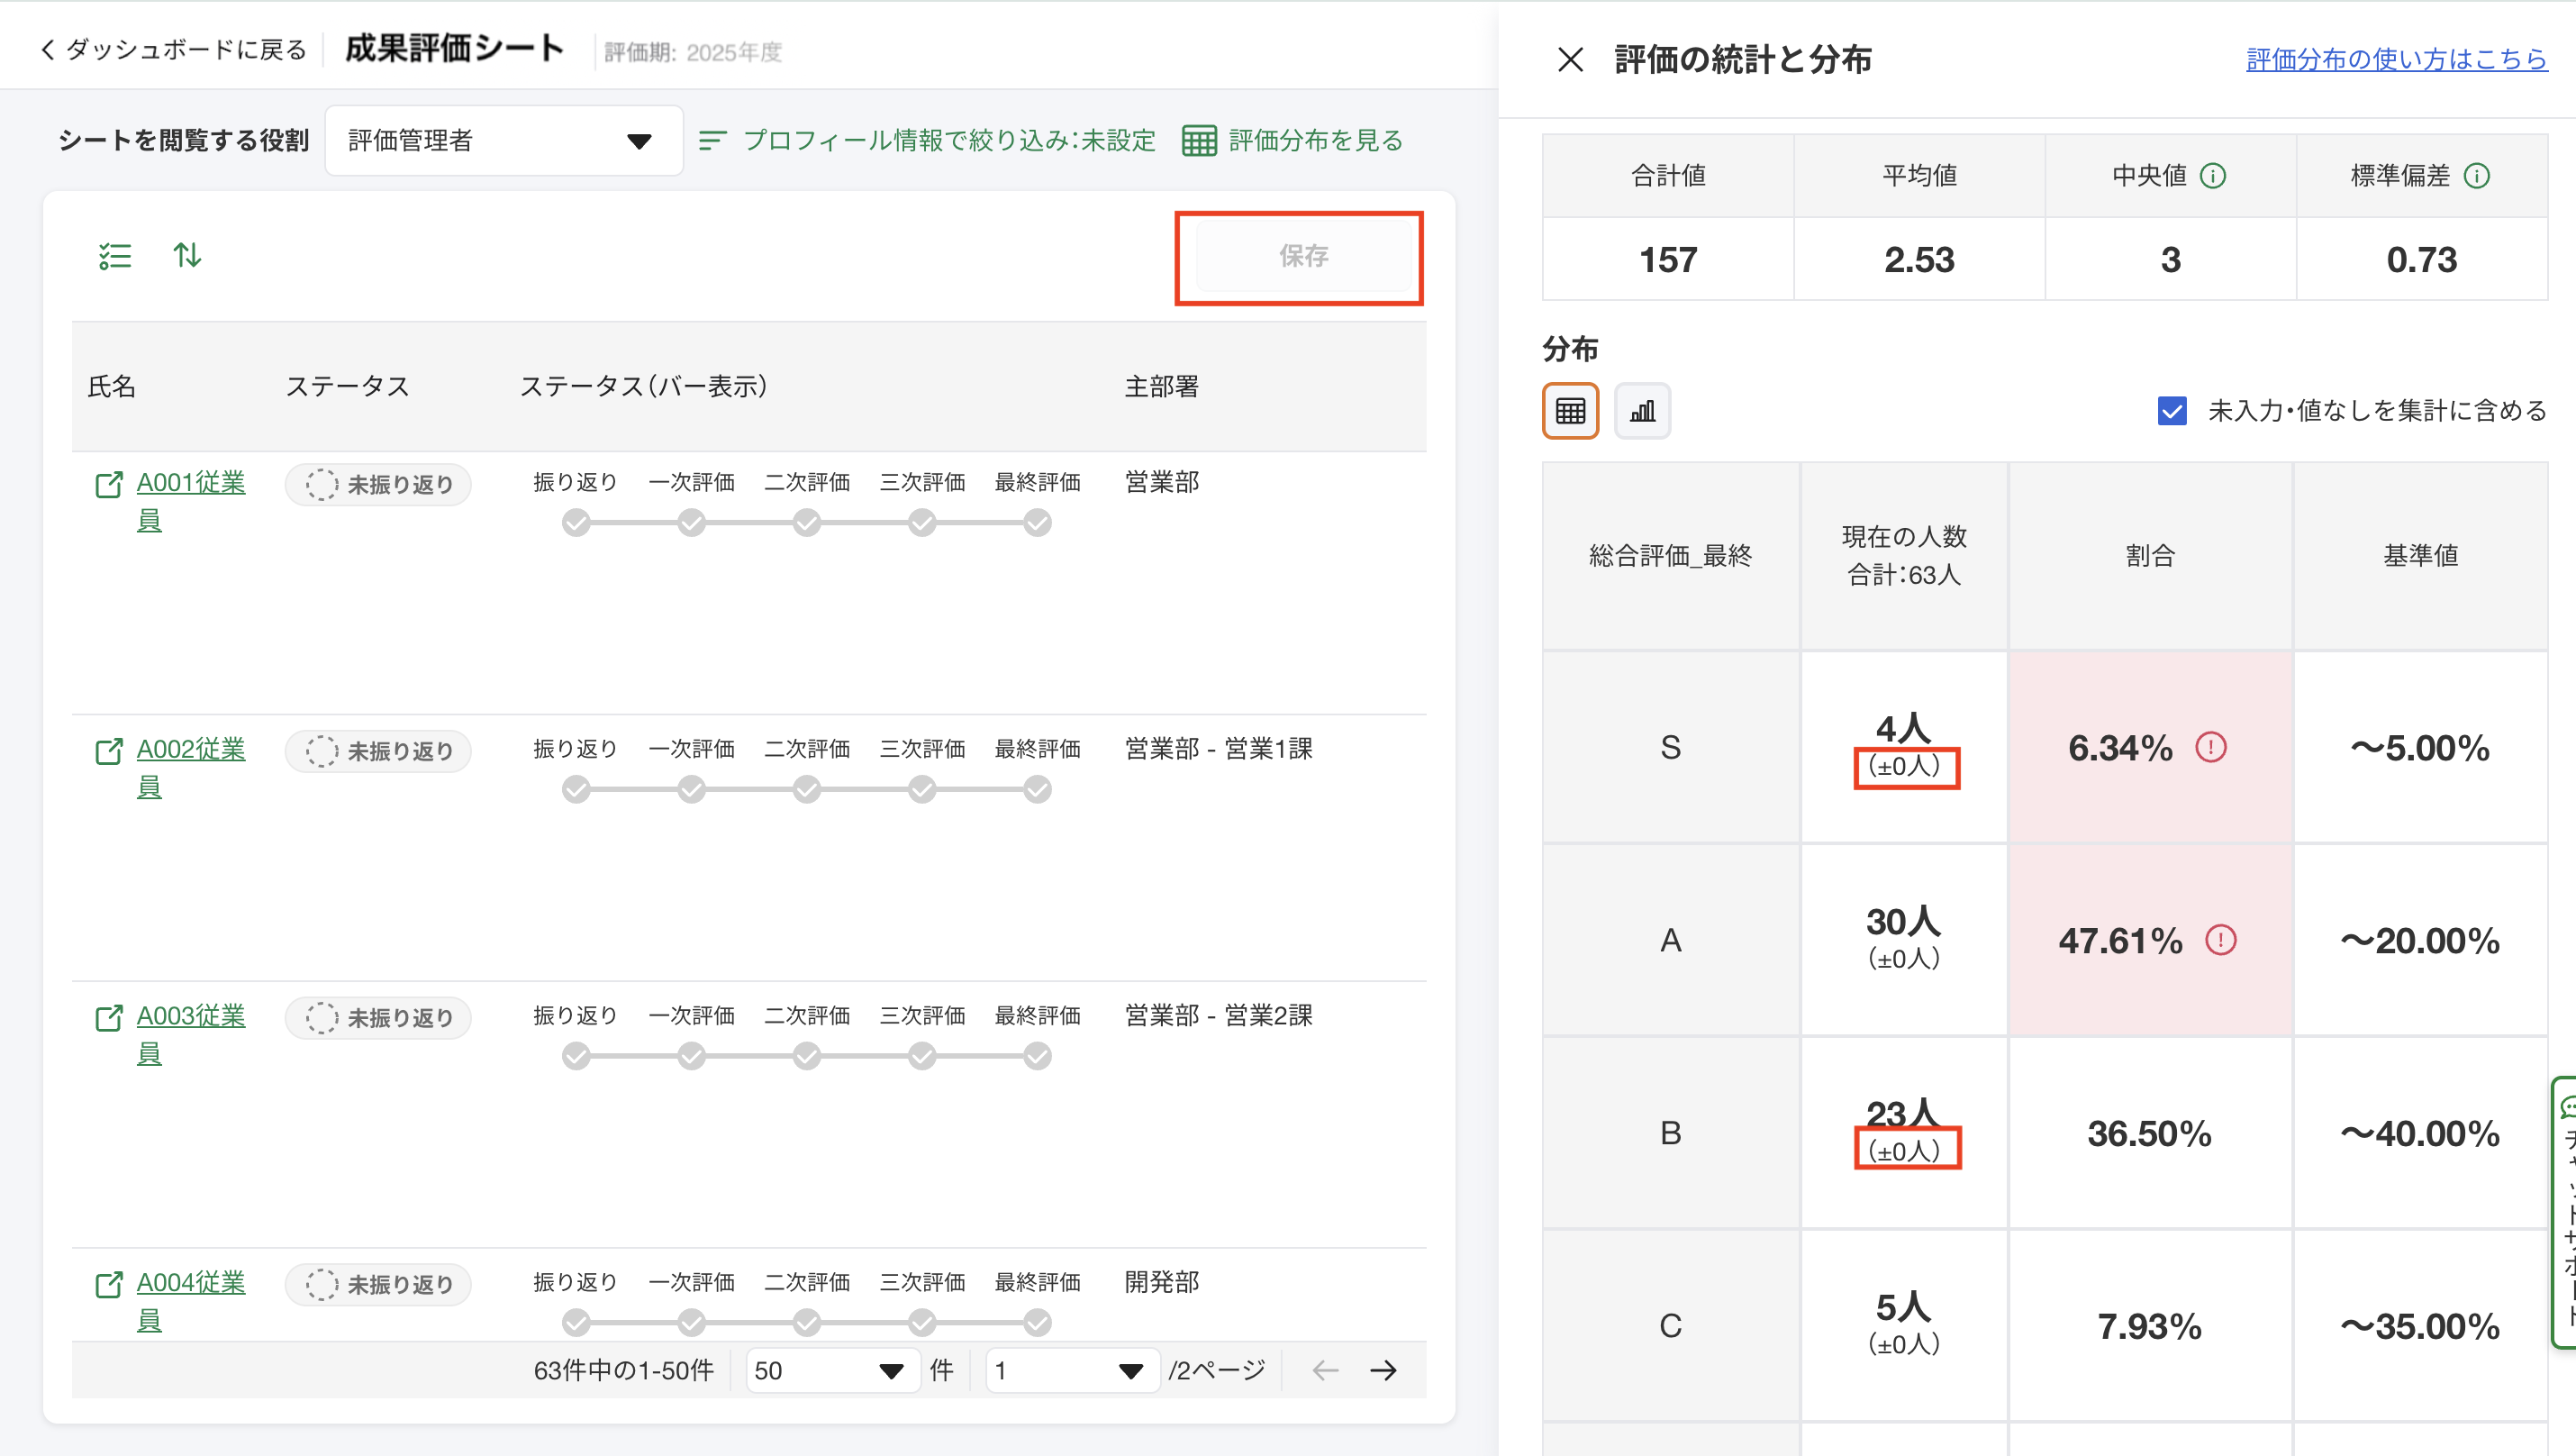This screenshot has height=1456, width=2576.
Task: Open 評価分布の使い方はこちら link
Action: 2396,59
